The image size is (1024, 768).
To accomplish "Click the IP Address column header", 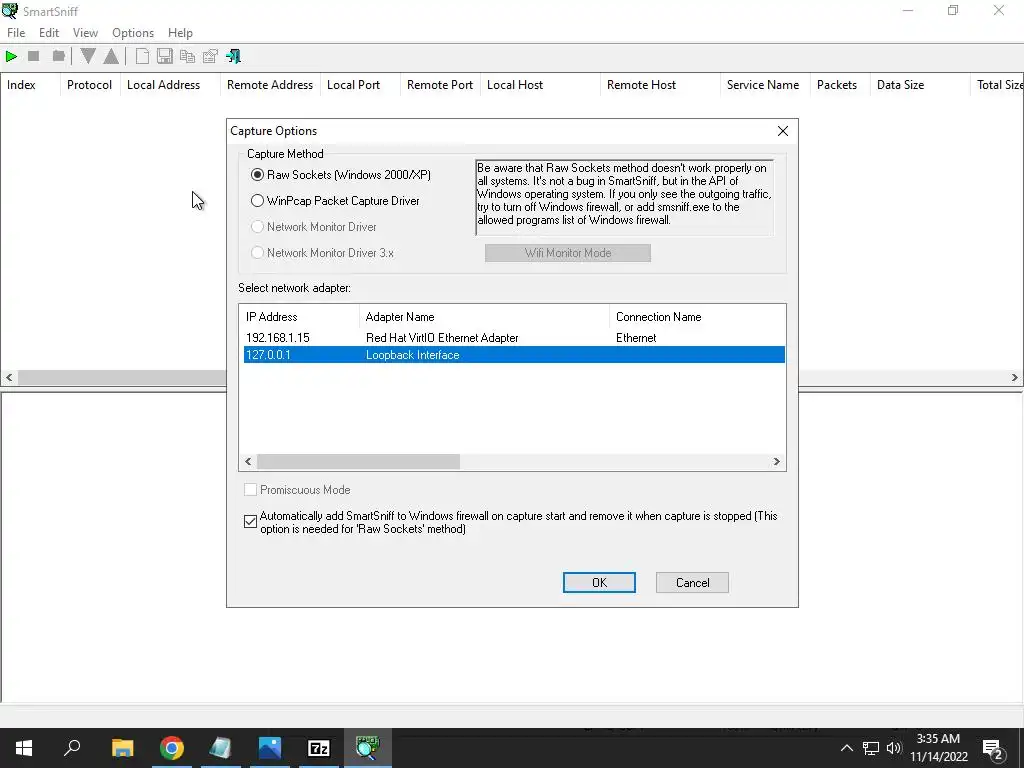I will pyautogui.click(x=299, y=317).
